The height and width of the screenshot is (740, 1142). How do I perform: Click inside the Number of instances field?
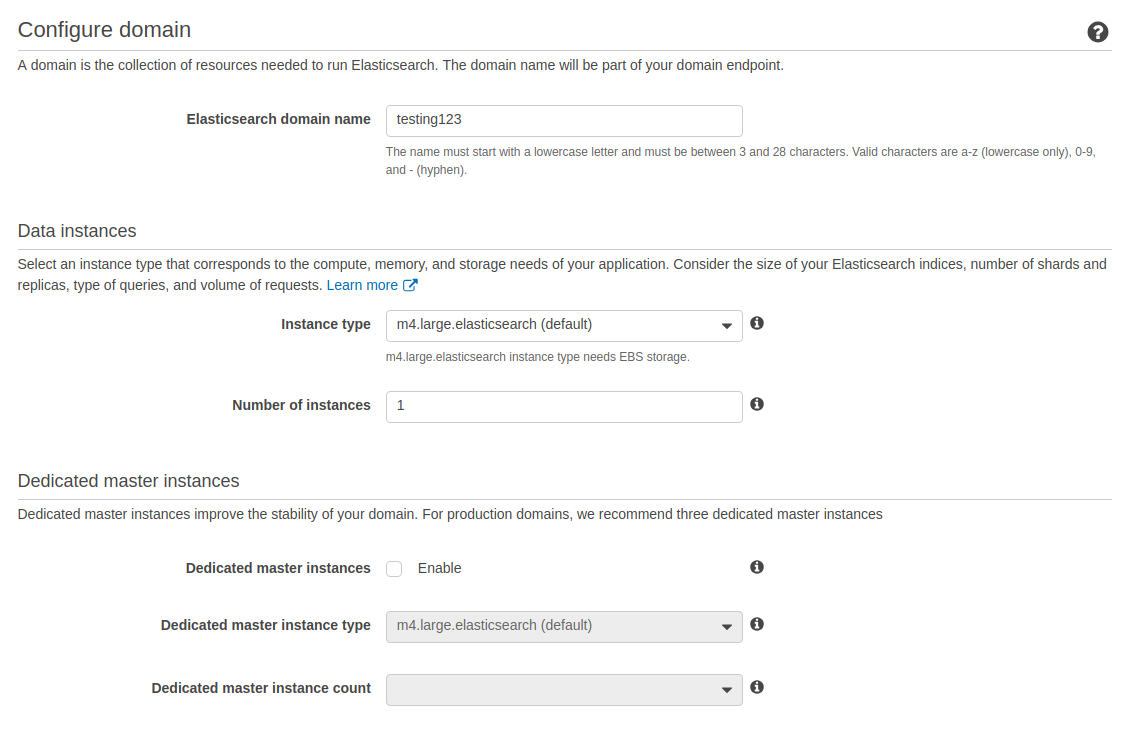(564, 406)
